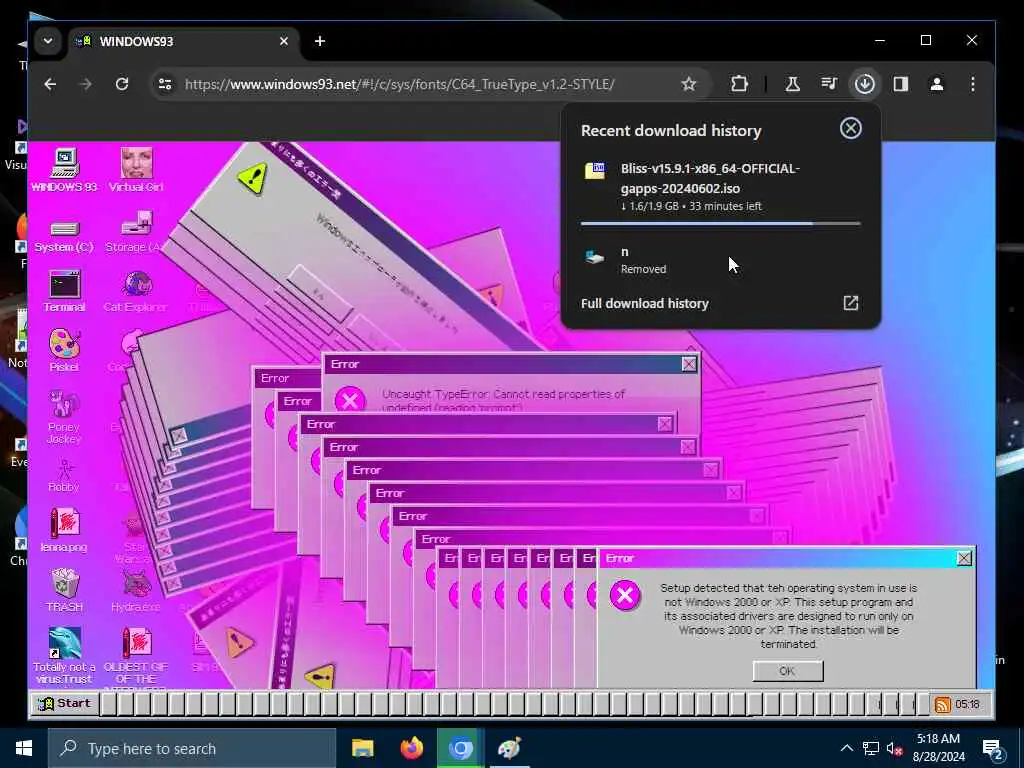
Task: Open Full download history link
Action: pos(720,303)
